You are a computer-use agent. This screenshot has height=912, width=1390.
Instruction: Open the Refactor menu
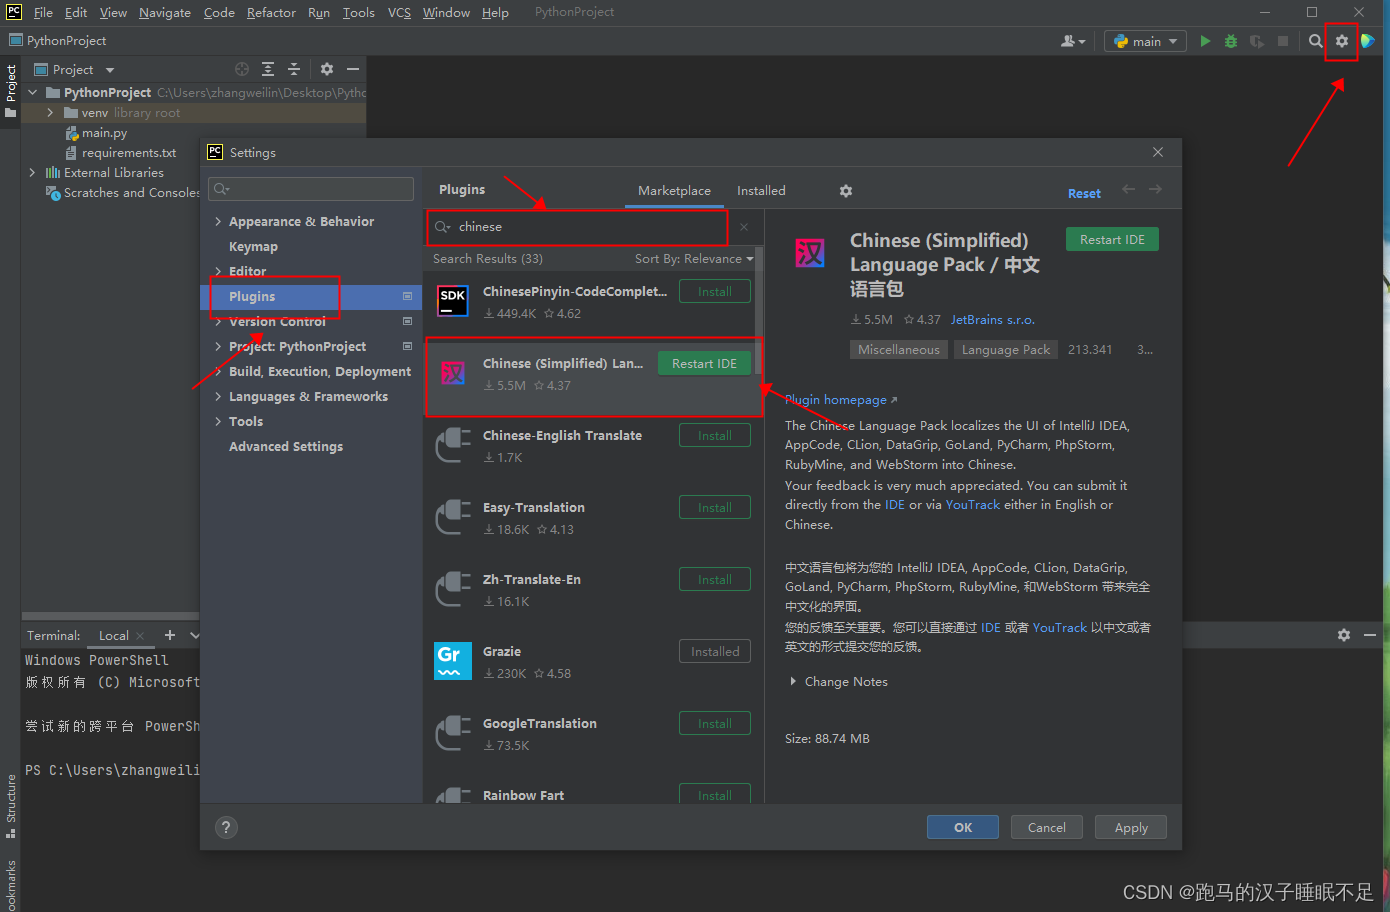[x=271, y=13]
